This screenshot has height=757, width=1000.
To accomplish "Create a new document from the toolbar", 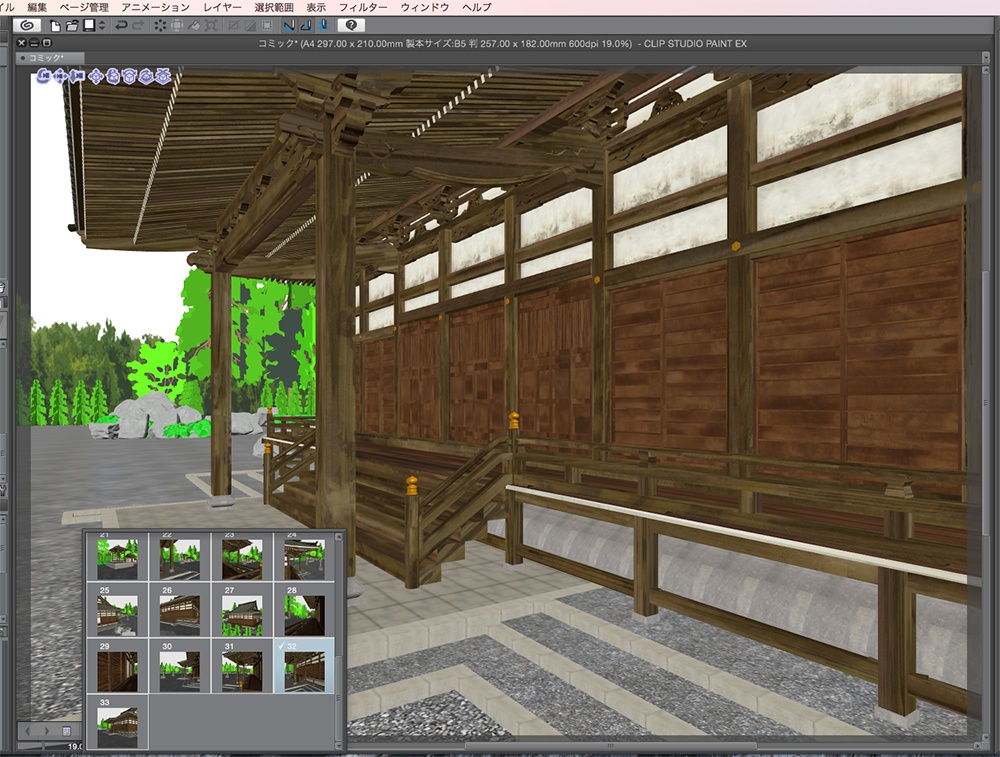I will coord(55,26).
